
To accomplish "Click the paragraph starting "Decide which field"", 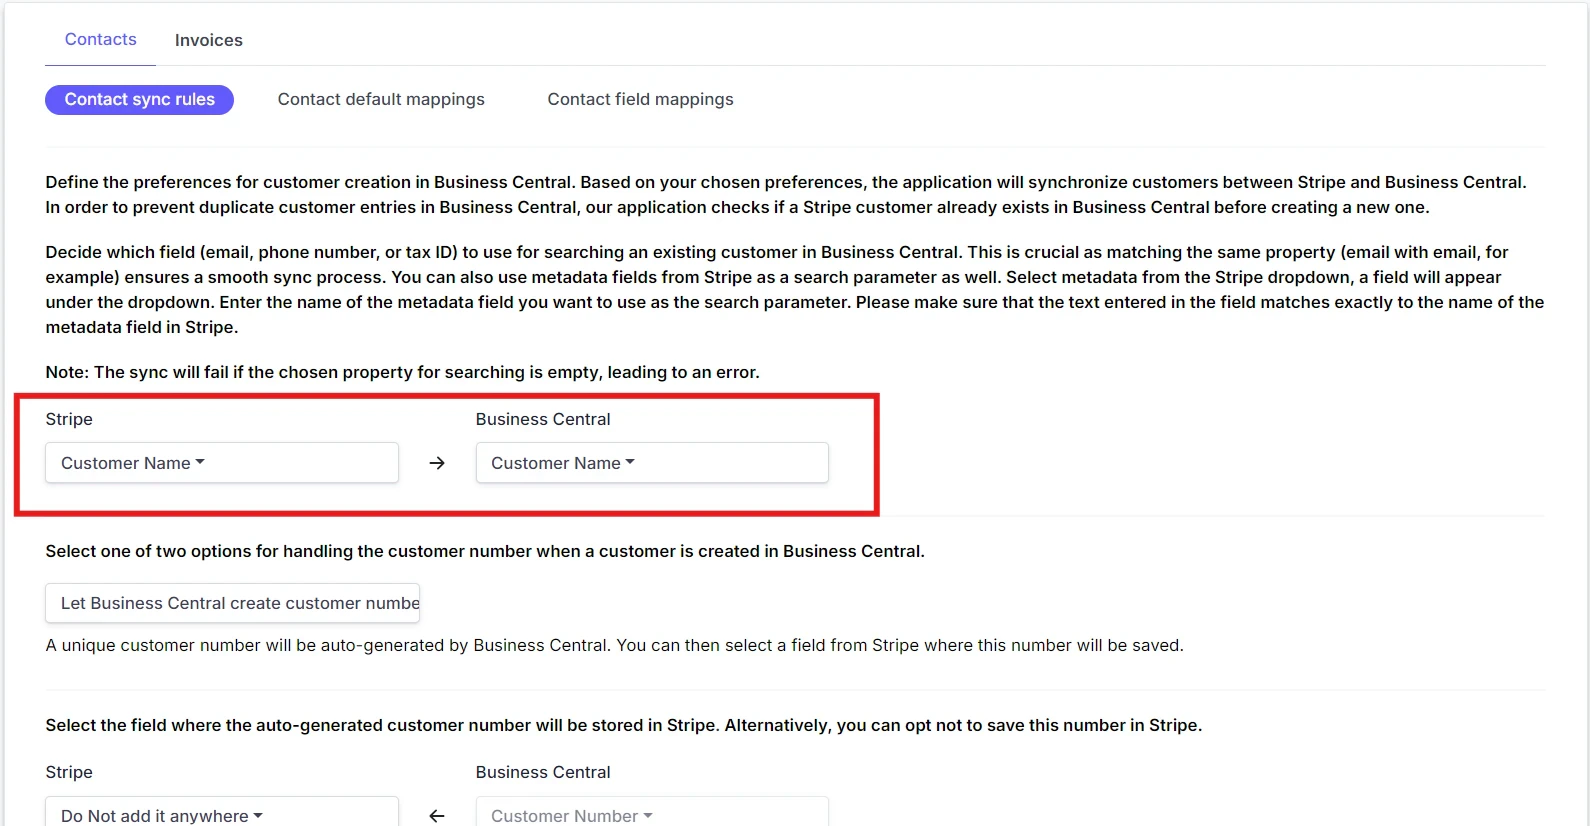I will click(x=795, y=290).
